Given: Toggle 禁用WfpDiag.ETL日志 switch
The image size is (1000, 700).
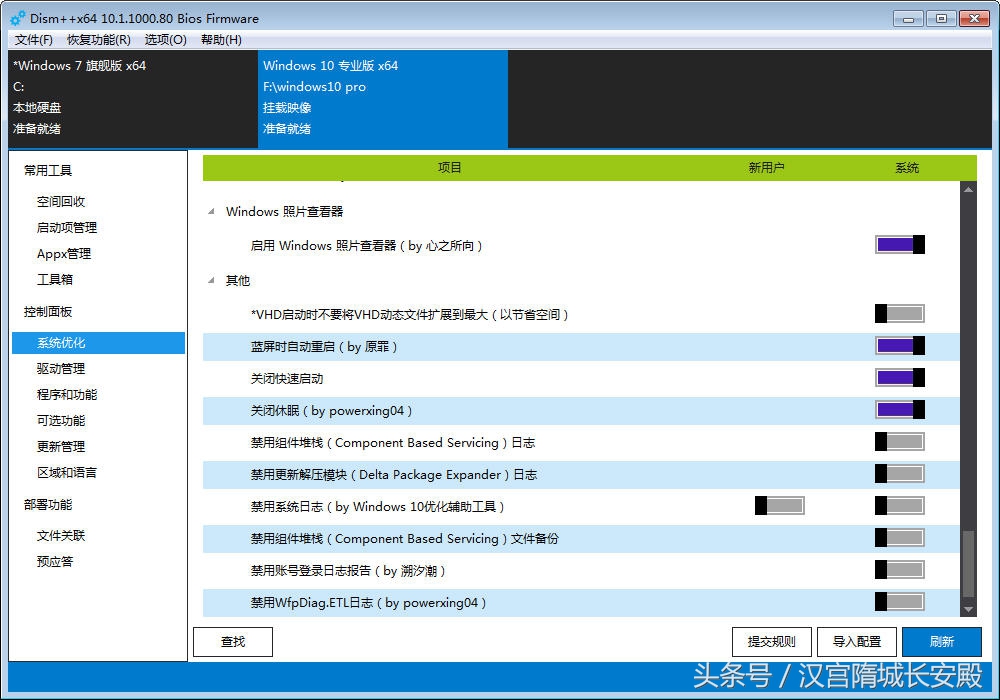Looking at the screenshot, I should pos(900,602).
